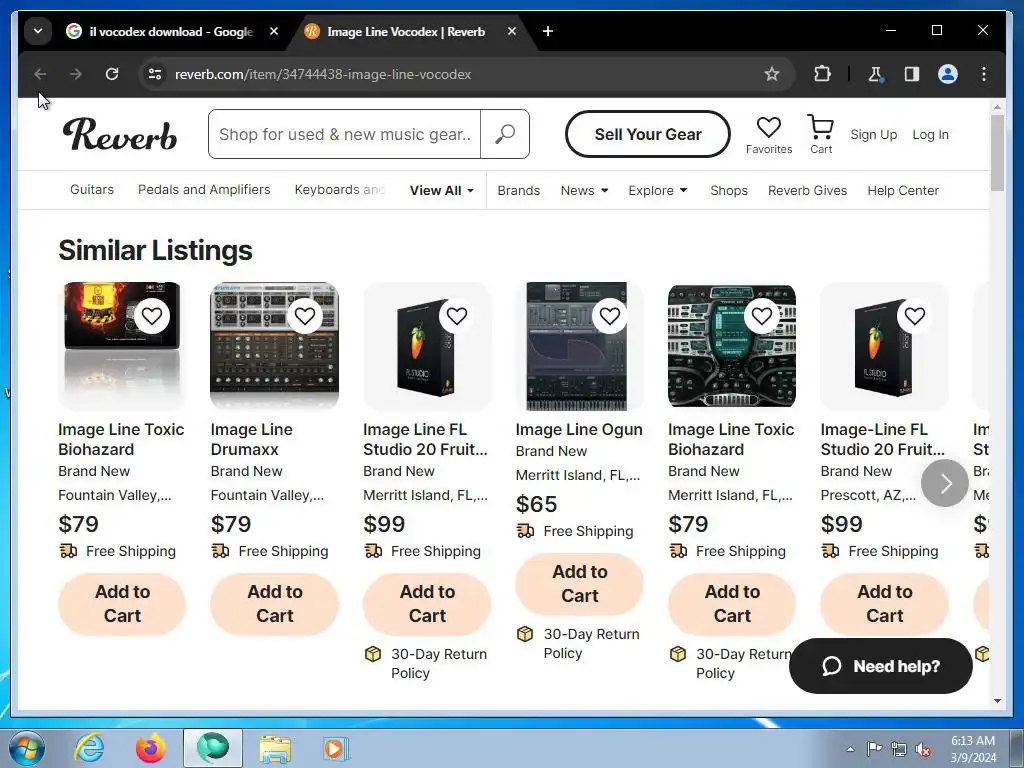Open the Shops nav item

(729, 191)
